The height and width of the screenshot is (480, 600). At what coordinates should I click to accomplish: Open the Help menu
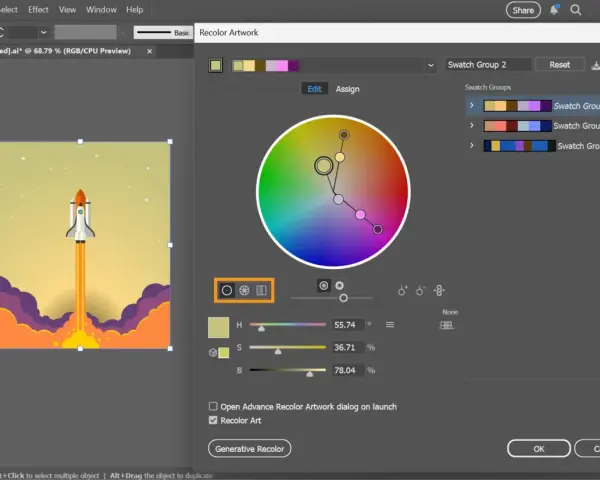point(135,10)
